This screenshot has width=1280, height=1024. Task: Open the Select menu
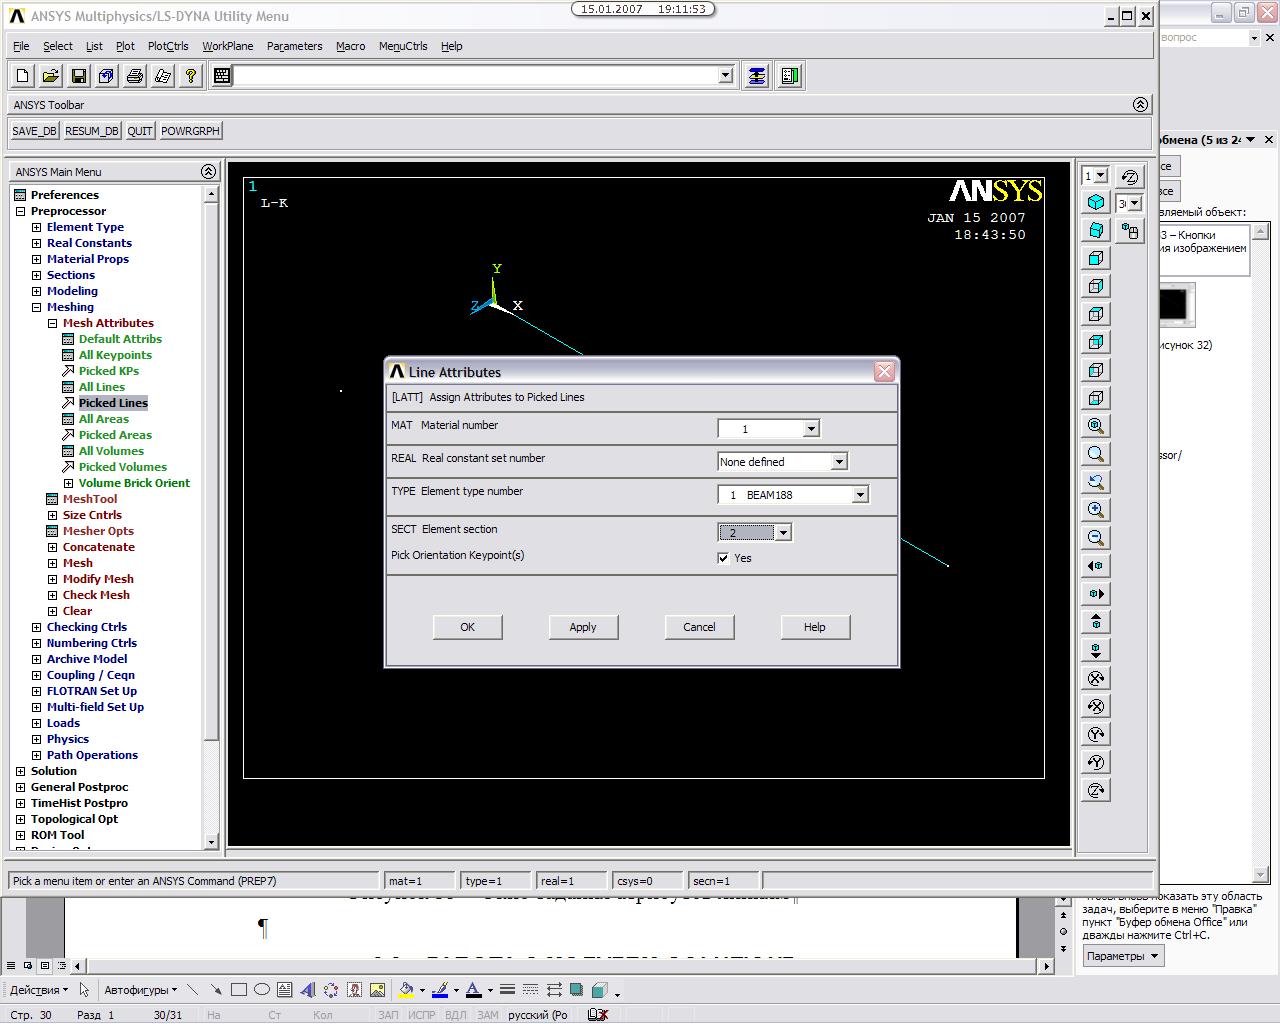[x=58, y=46]
